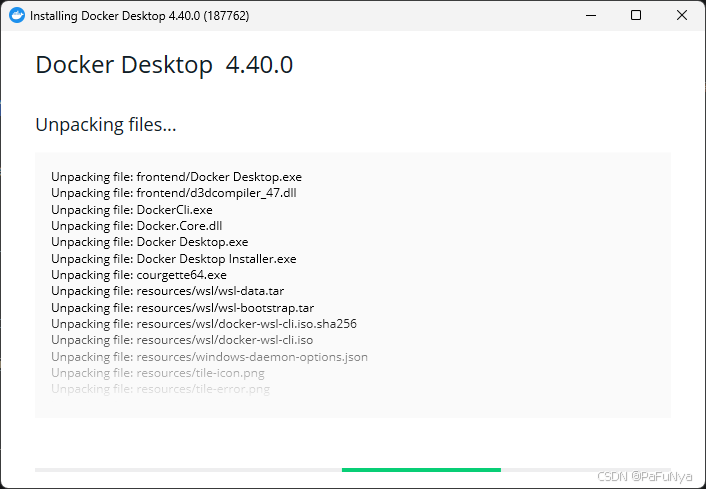Select the 'DockerCli.exe' log line
The width and height of the screenshot is (706, 489).
pos(132,209)
